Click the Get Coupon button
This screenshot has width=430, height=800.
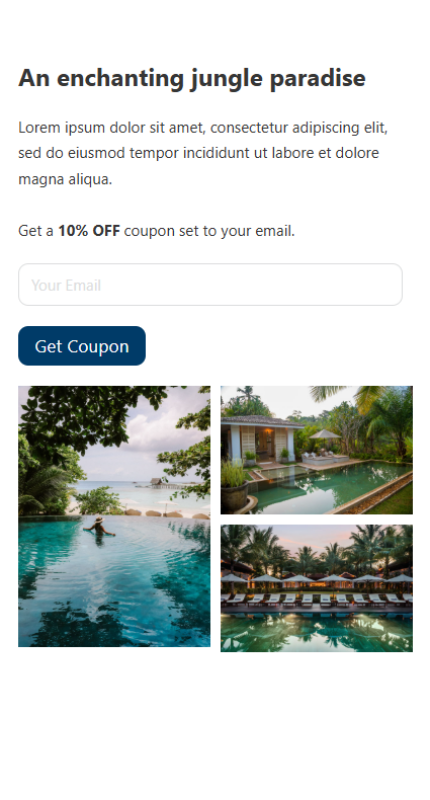[x=82, y=346]
